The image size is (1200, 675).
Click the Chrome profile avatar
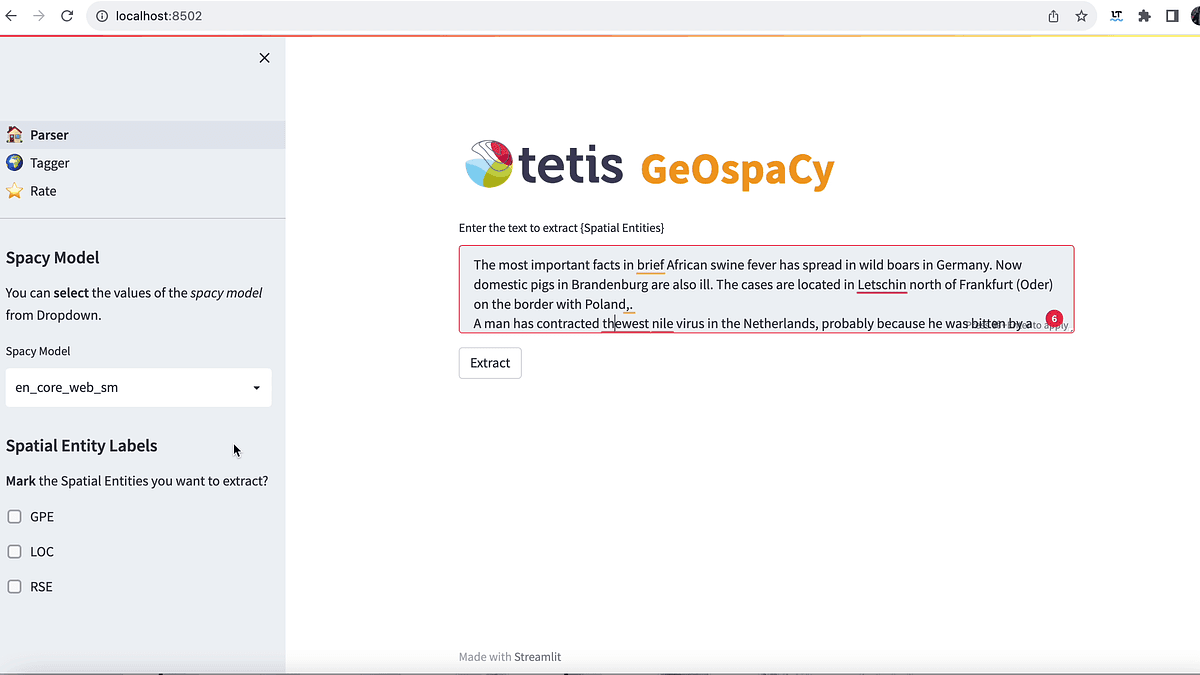click(1196, 16)
